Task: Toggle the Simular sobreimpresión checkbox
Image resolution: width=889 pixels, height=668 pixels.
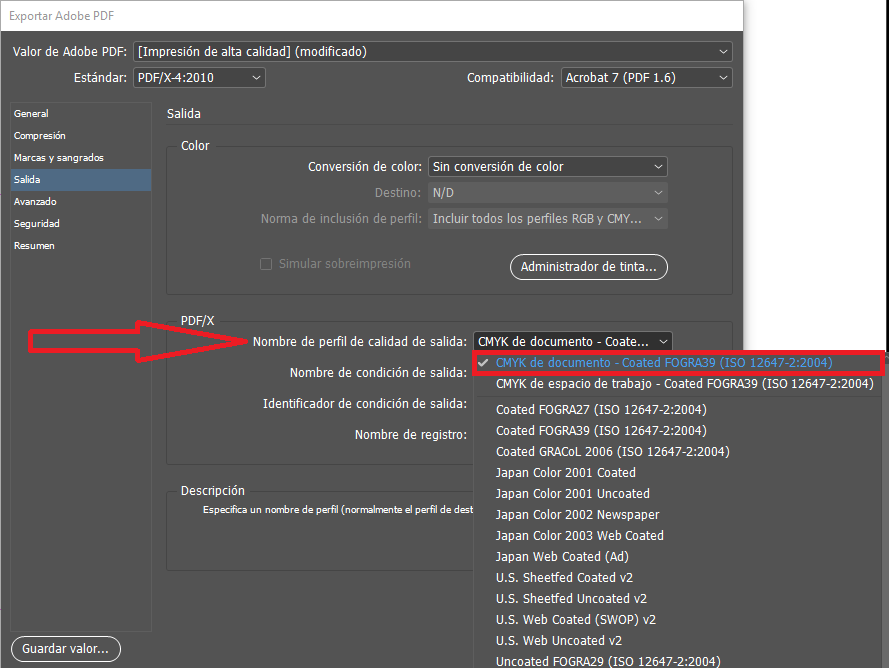Action: coord(265,264)
